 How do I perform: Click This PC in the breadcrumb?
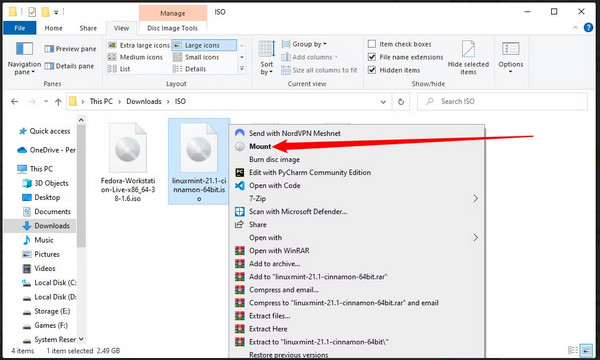[x=101, y=101]
